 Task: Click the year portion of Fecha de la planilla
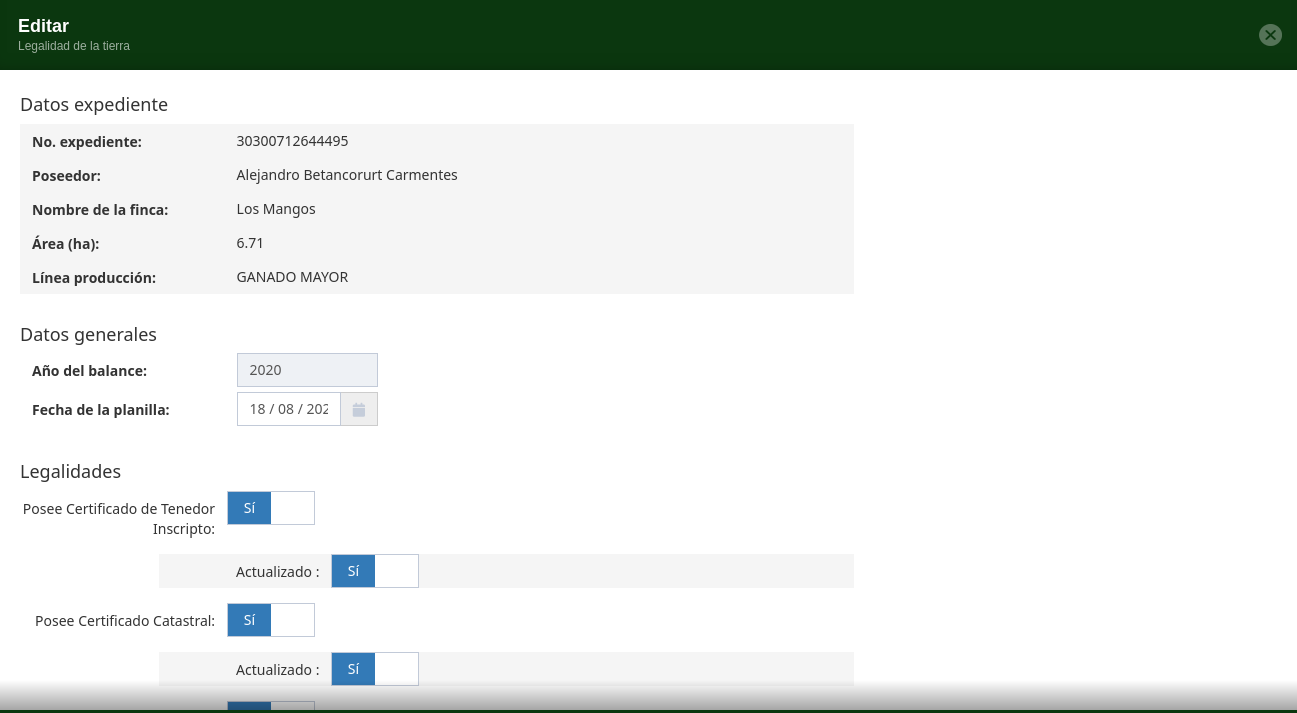tap(317, 409)
